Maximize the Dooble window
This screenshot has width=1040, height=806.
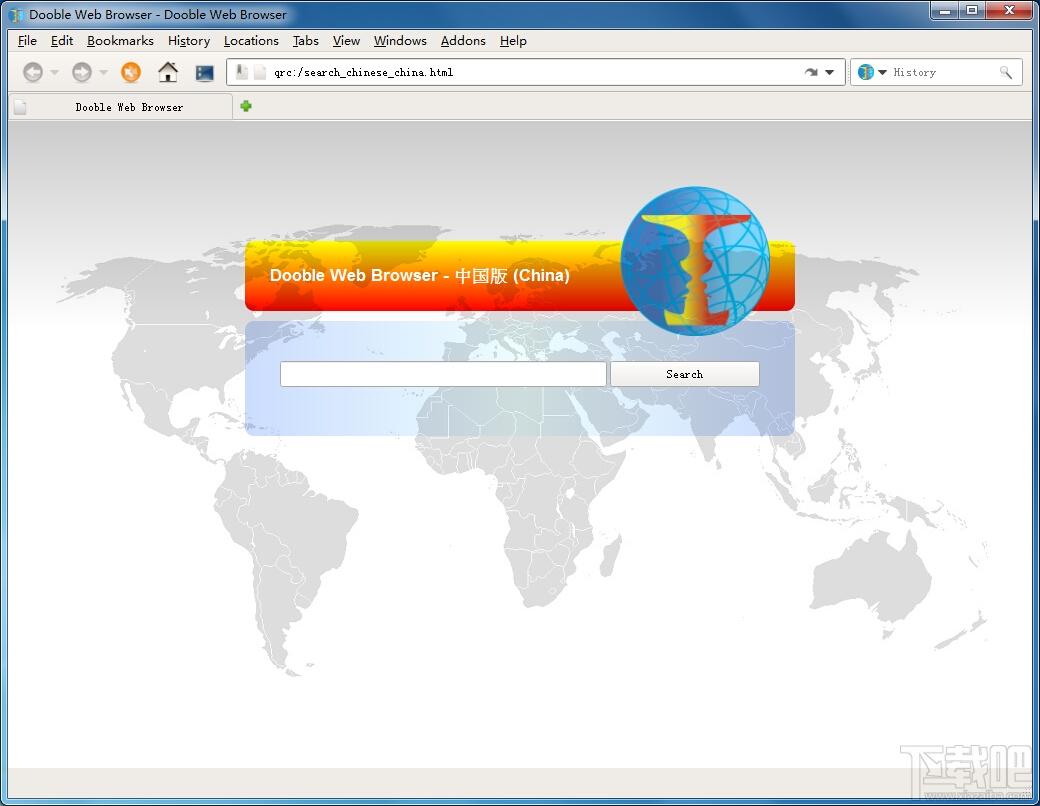pos(972,11)
